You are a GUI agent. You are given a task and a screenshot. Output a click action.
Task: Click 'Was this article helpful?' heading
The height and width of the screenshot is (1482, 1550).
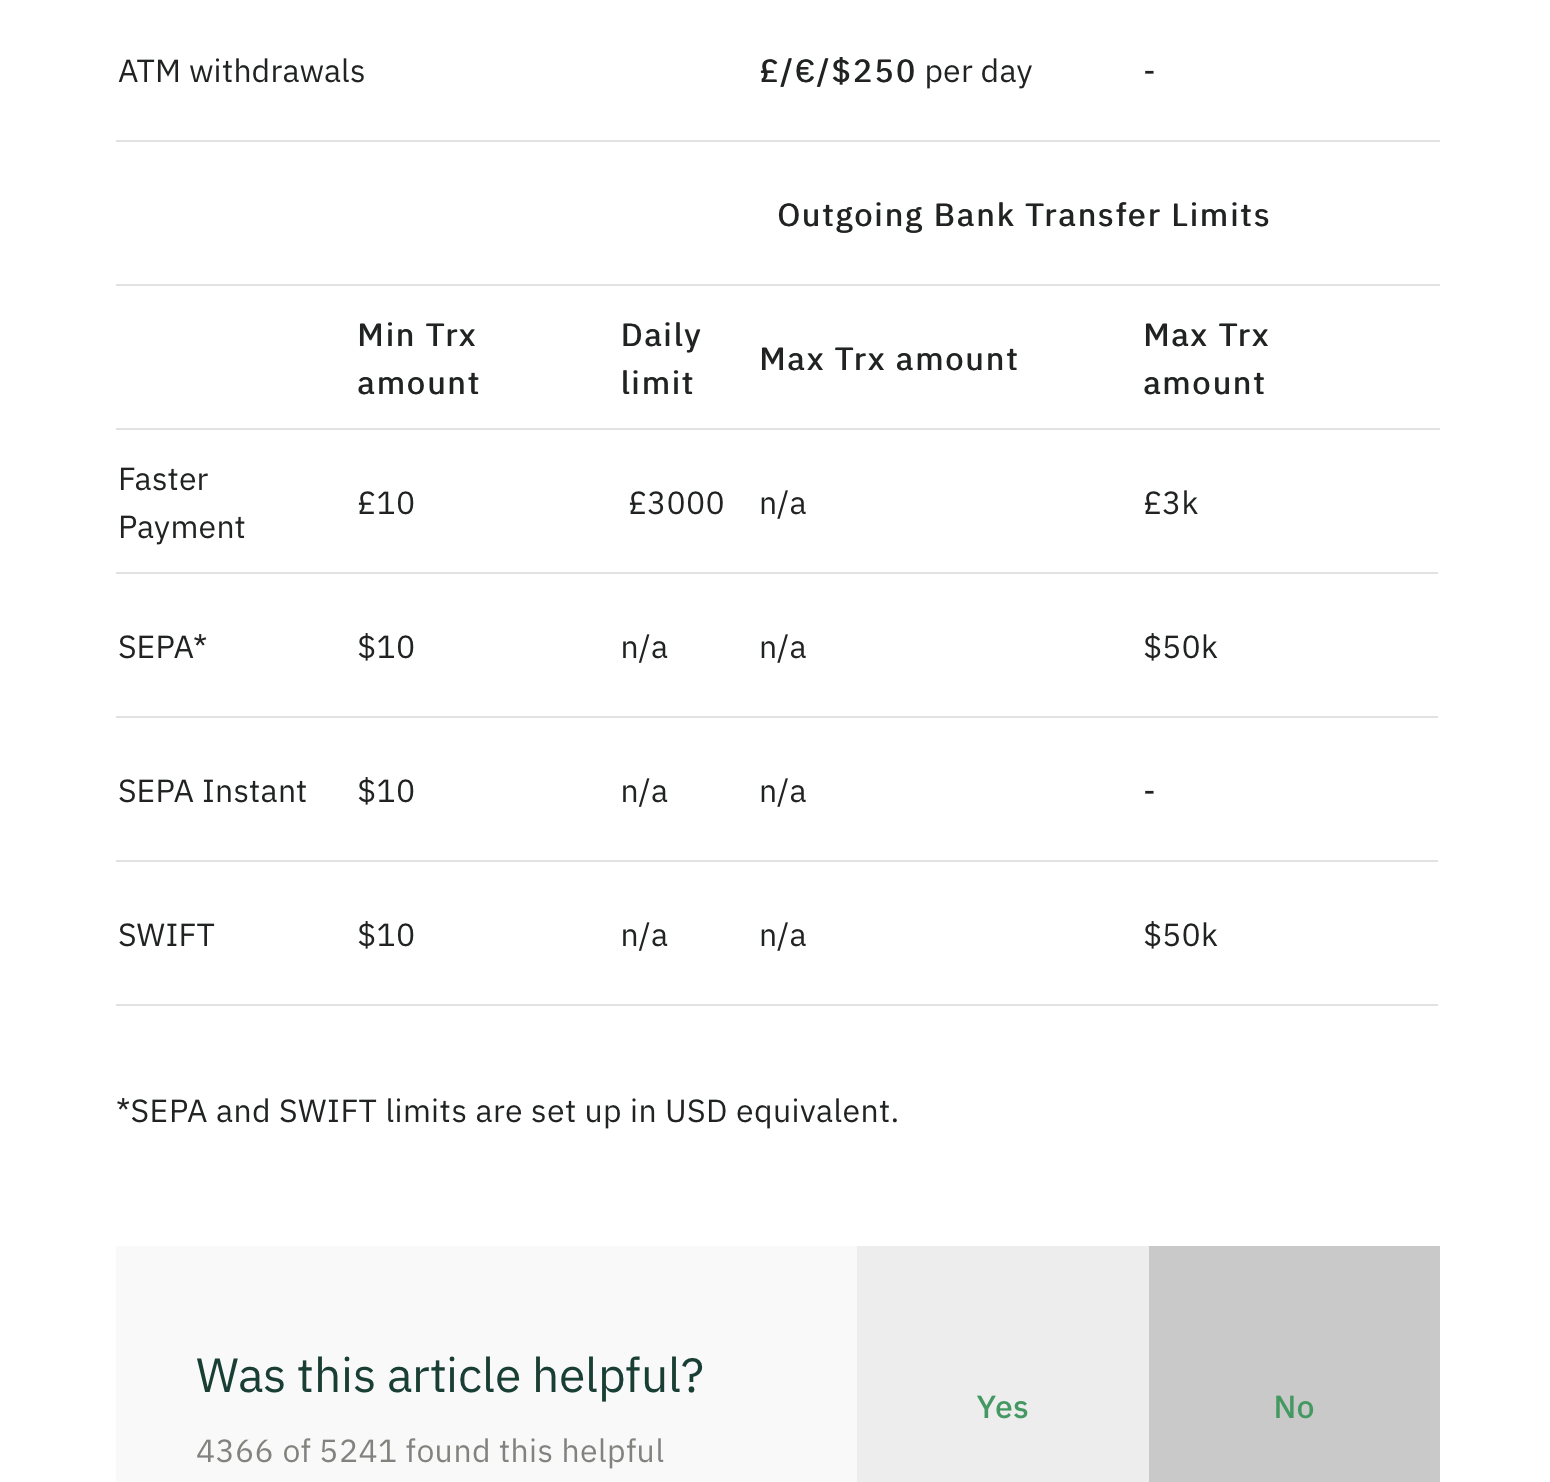point(450,1375)
